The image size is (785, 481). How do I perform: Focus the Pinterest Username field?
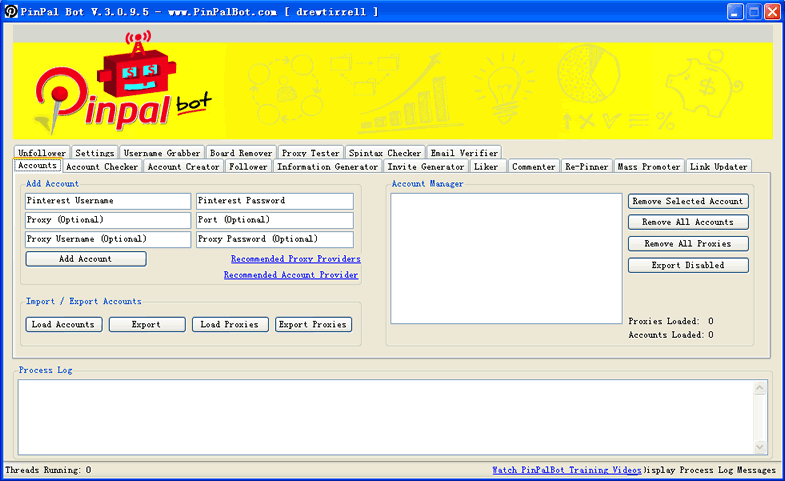pyautogui.click(x=108, y=201)
